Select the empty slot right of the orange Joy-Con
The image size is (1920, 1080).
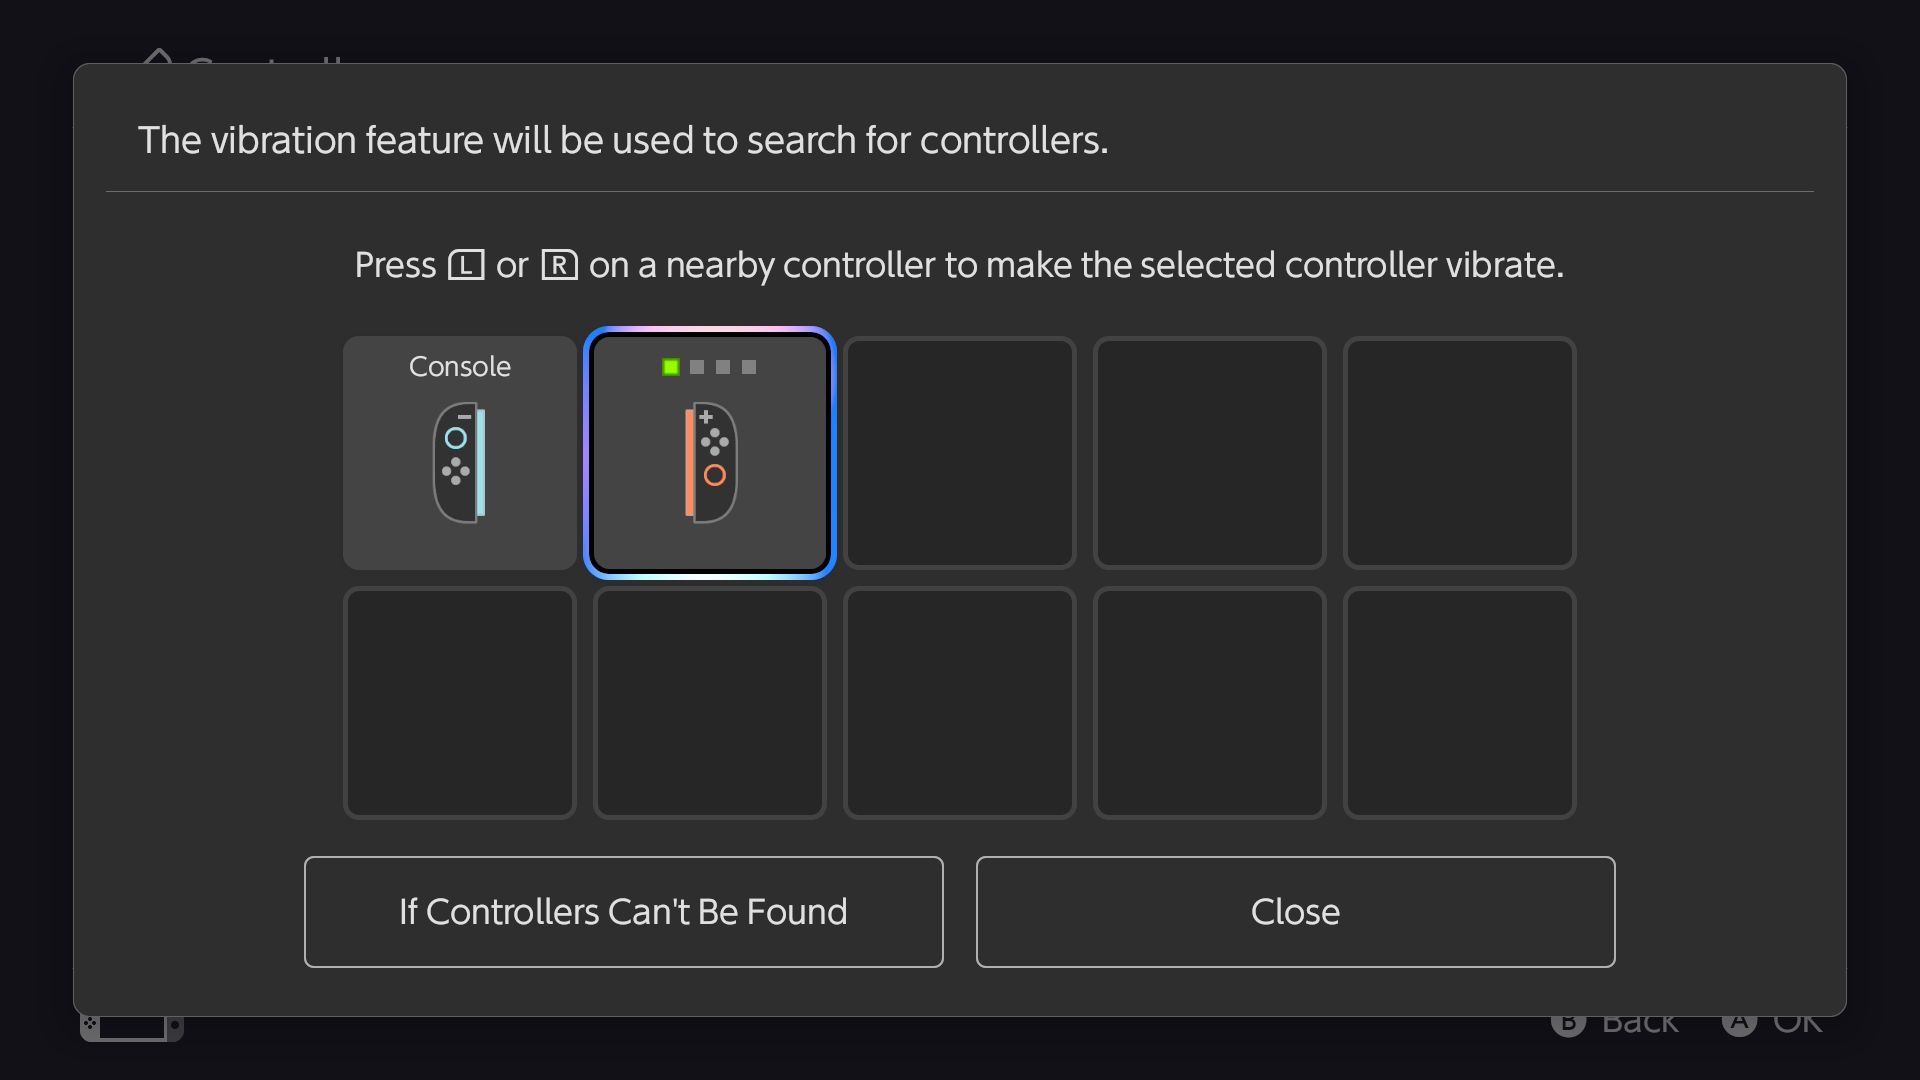click(959, 453)
